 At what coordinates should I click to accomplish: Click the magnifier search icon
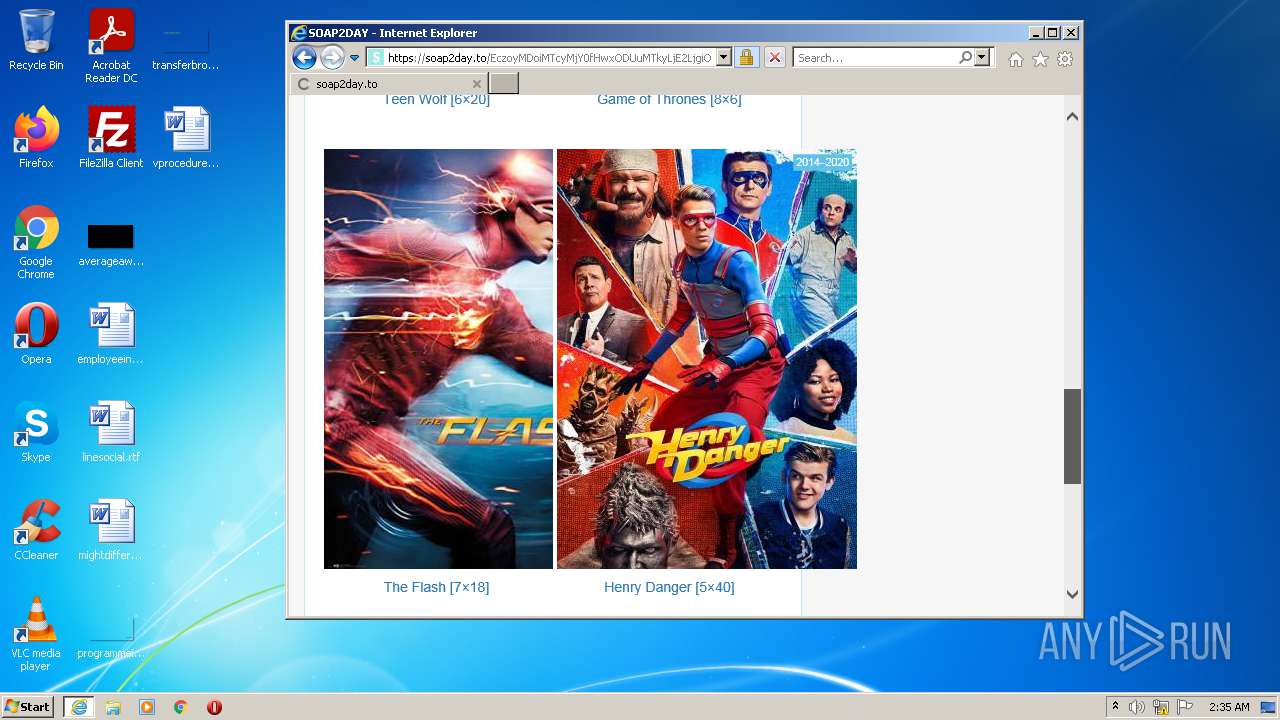(965, 58)
